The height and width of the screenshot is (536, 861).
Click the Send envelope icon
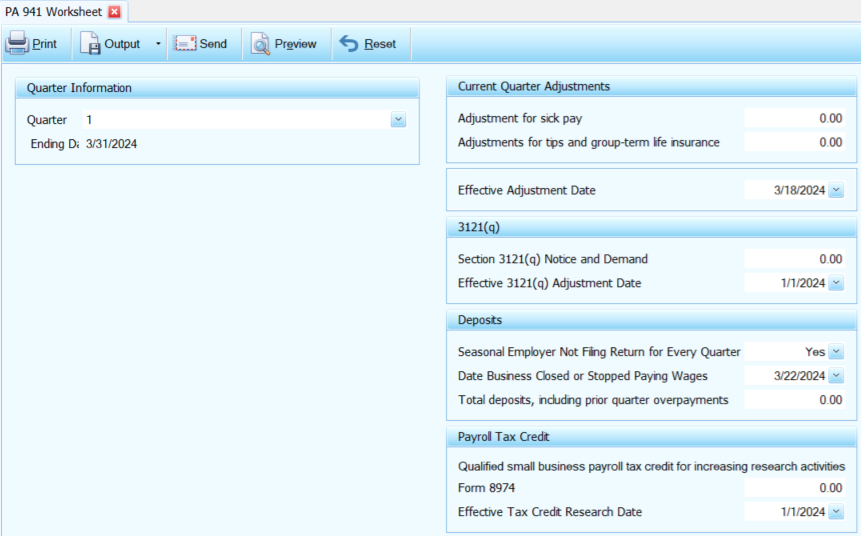pyautogui.click(x=185, y=44)
